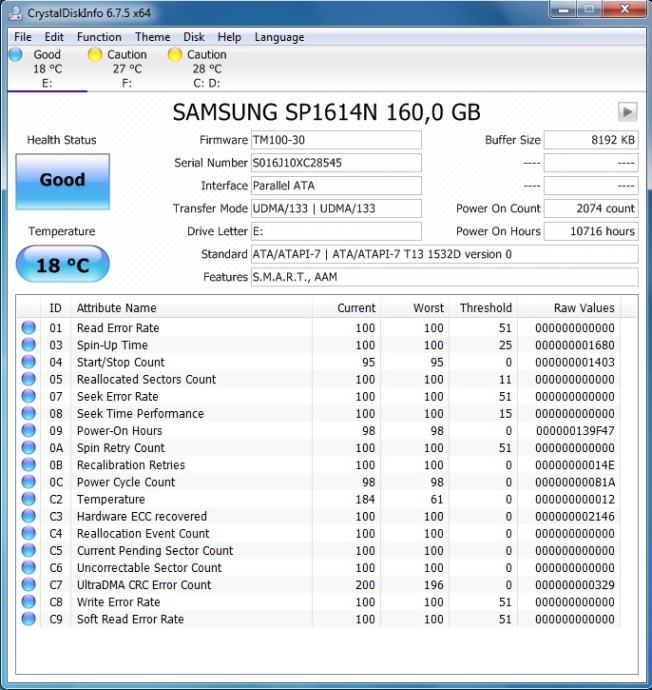Select the Caution C: D: disk tab
Viewport: 652px width, 690px height.
206,68
